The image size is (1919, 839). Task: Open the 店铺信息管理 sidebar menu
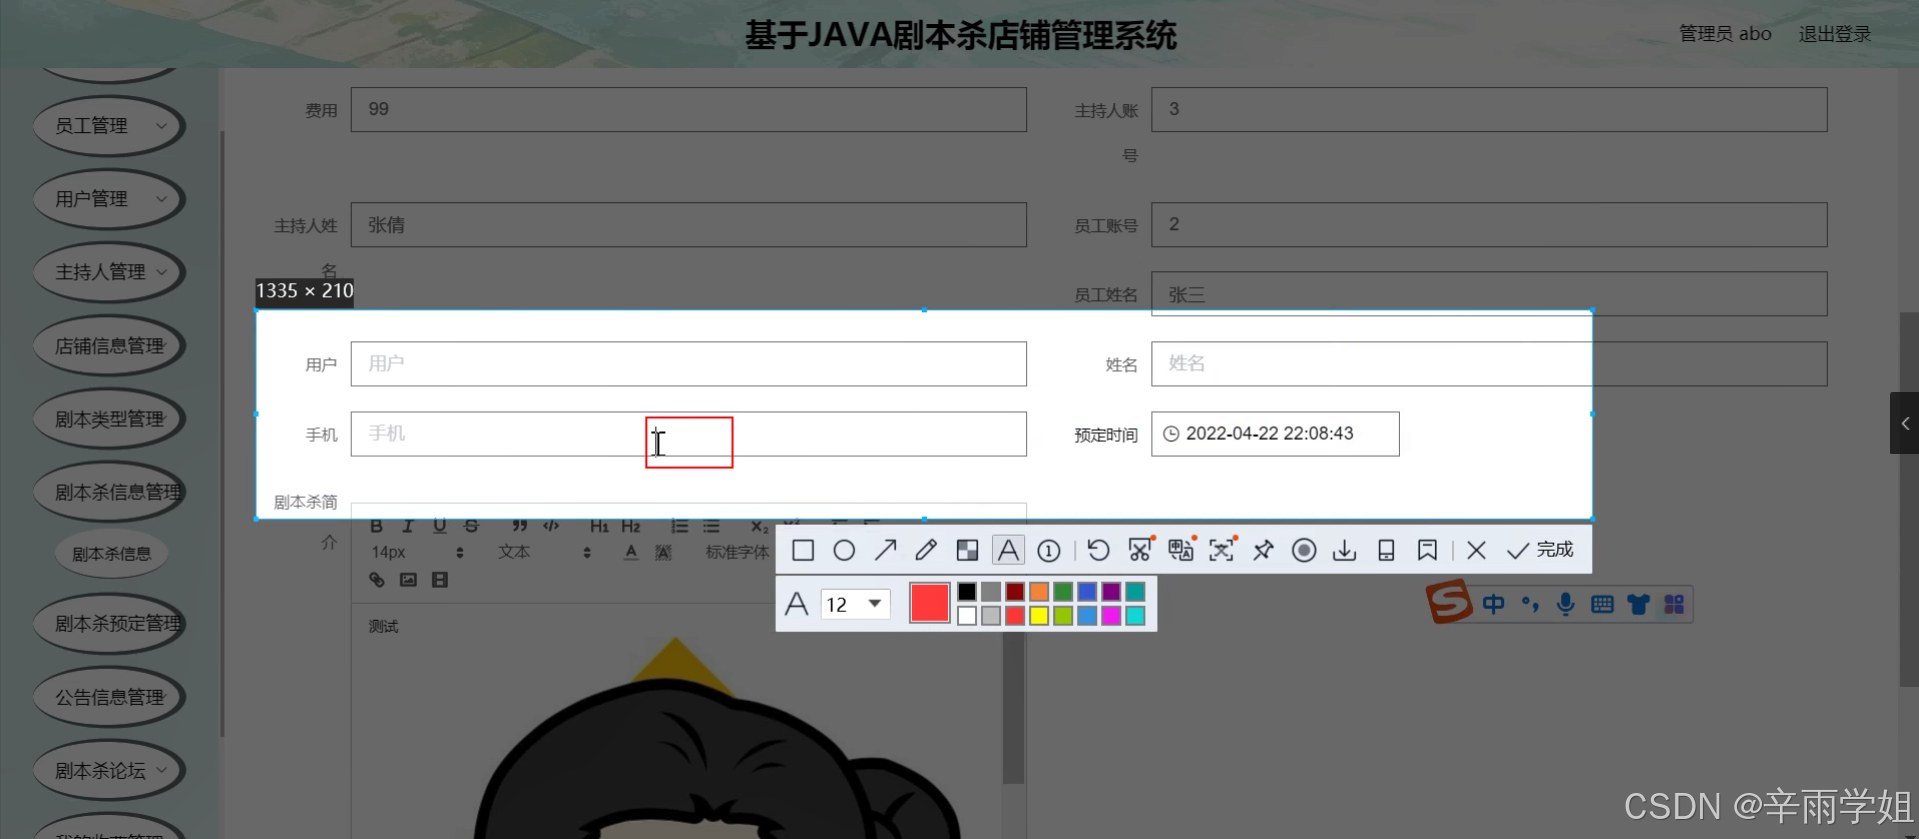109,346
